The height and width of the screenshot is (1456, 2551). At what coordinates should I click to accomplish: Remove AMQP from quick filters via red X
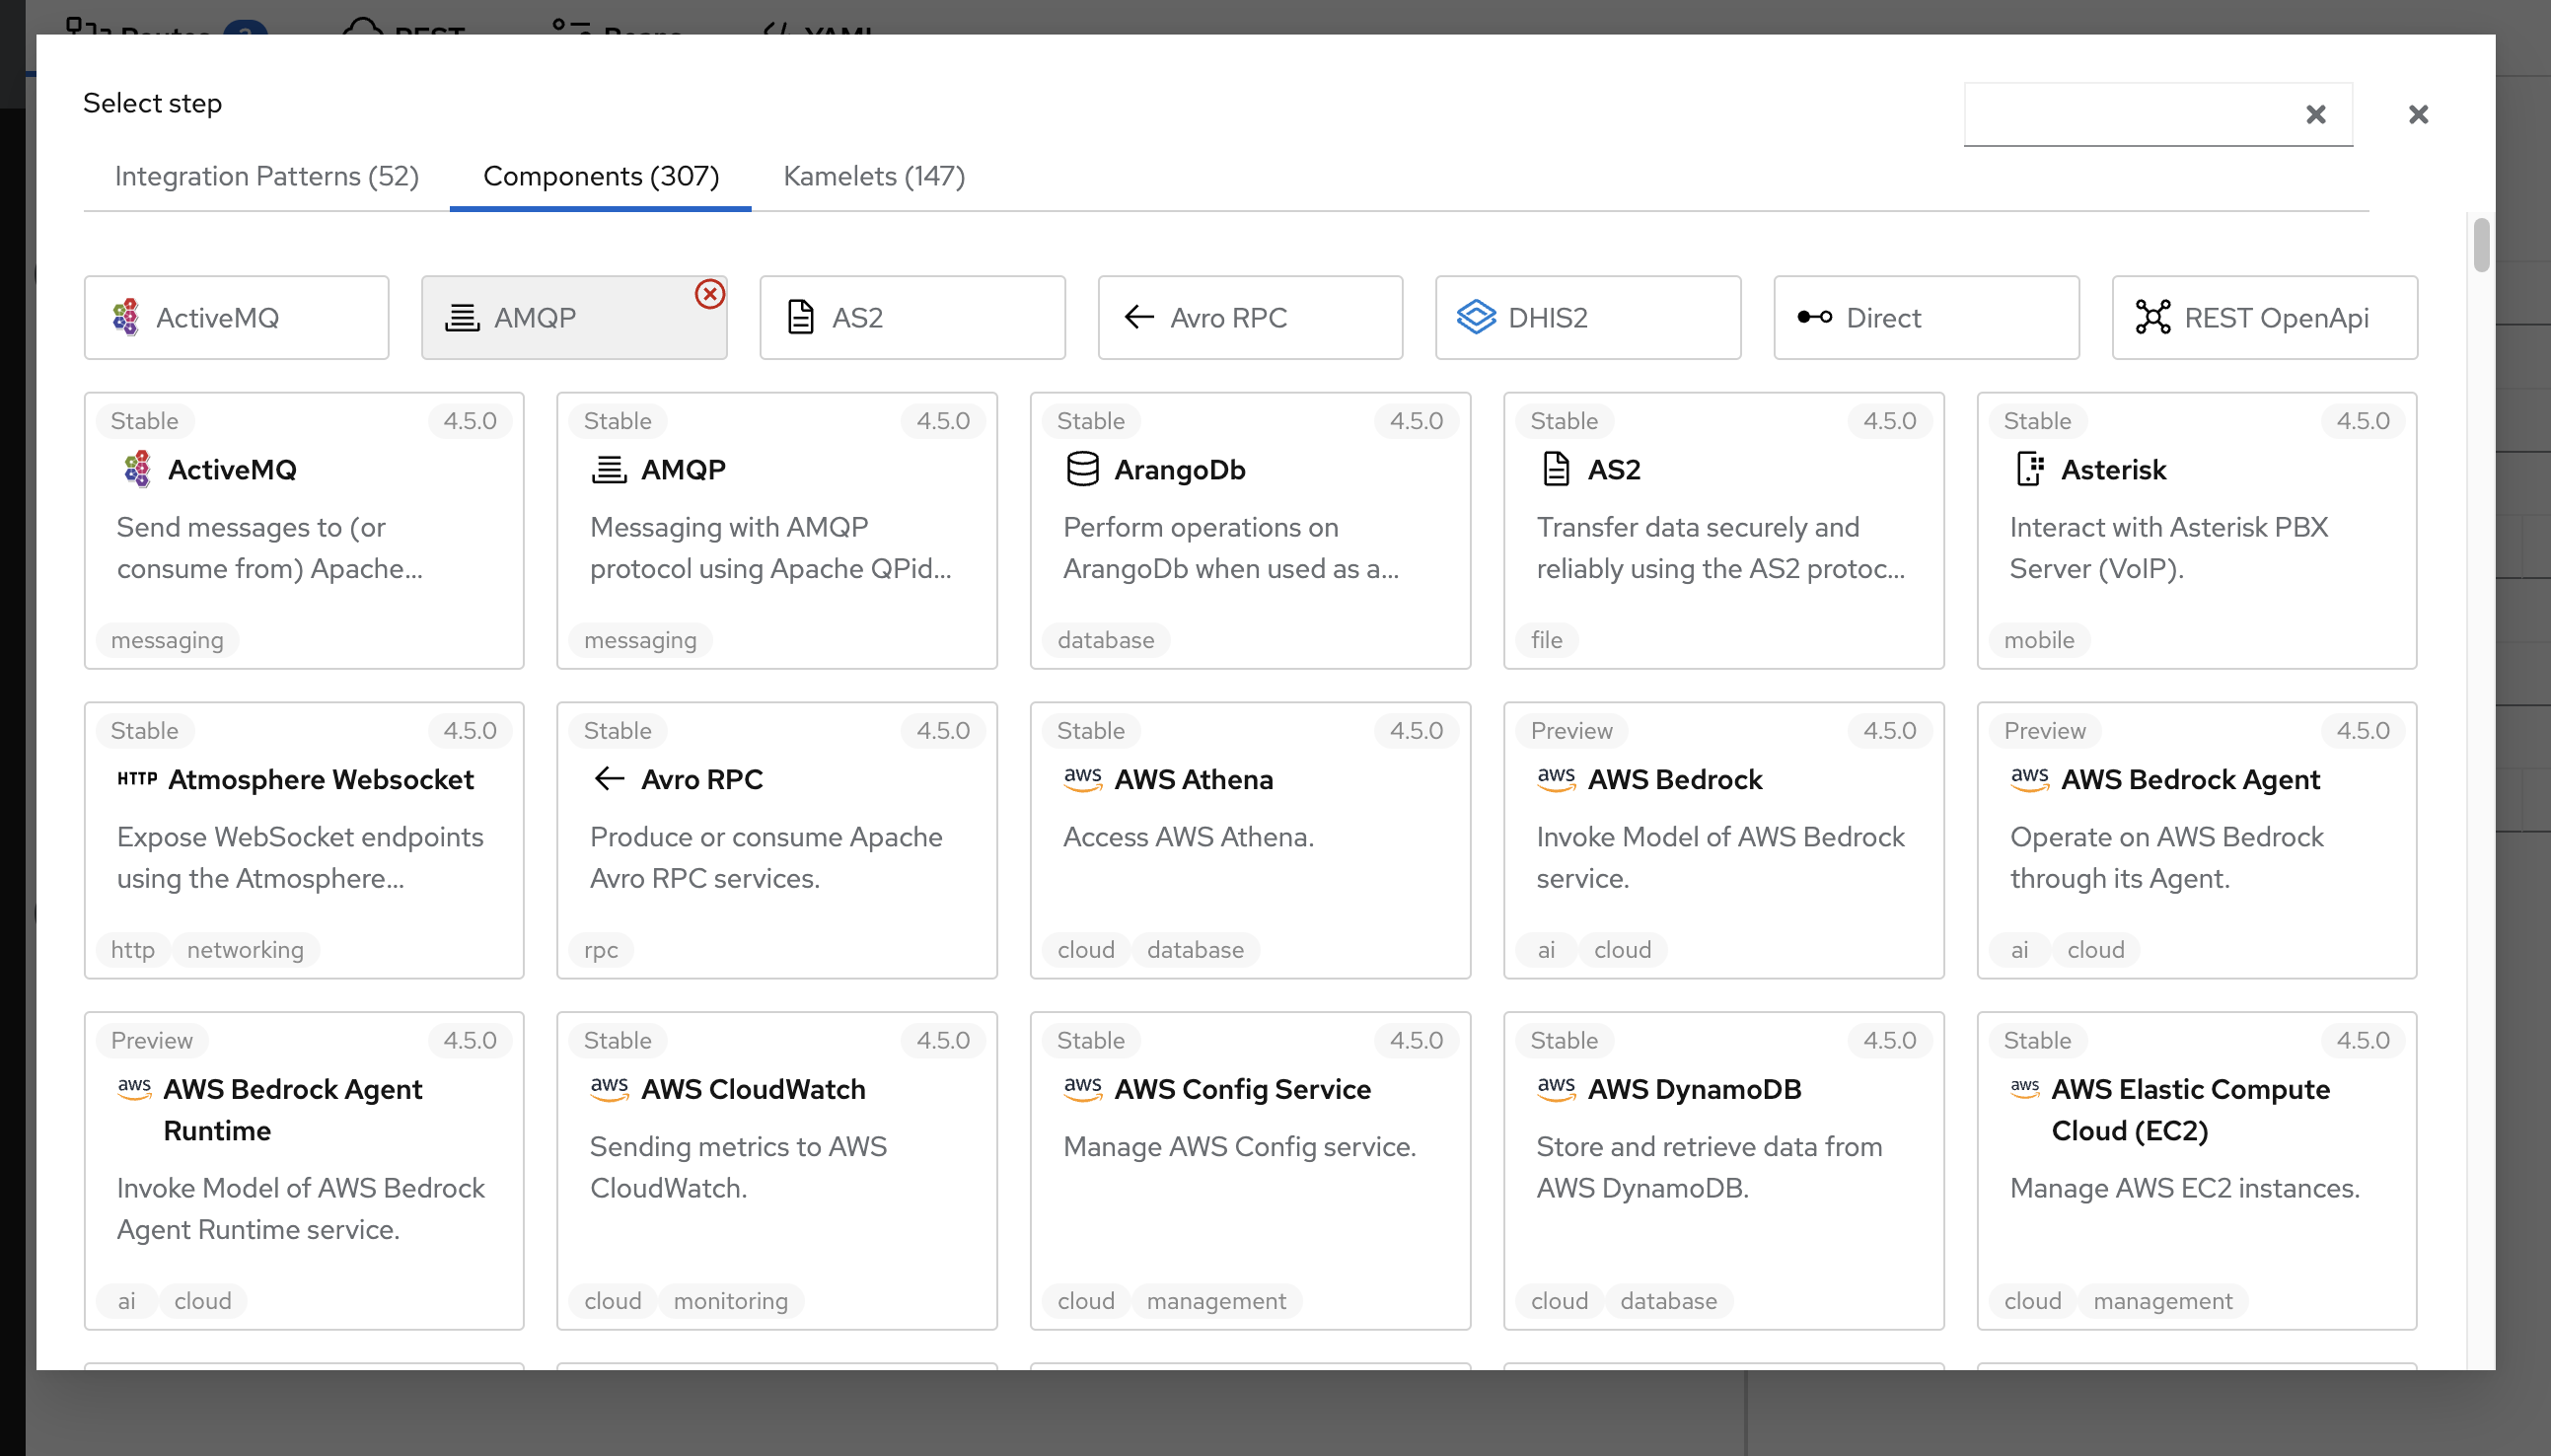tap(709, 294)
